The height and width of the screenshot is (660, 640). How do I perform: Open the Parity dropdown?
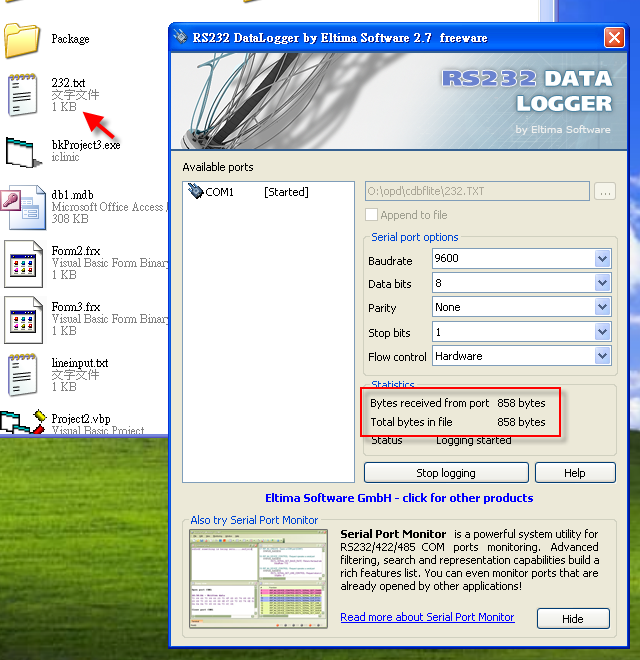603,307
